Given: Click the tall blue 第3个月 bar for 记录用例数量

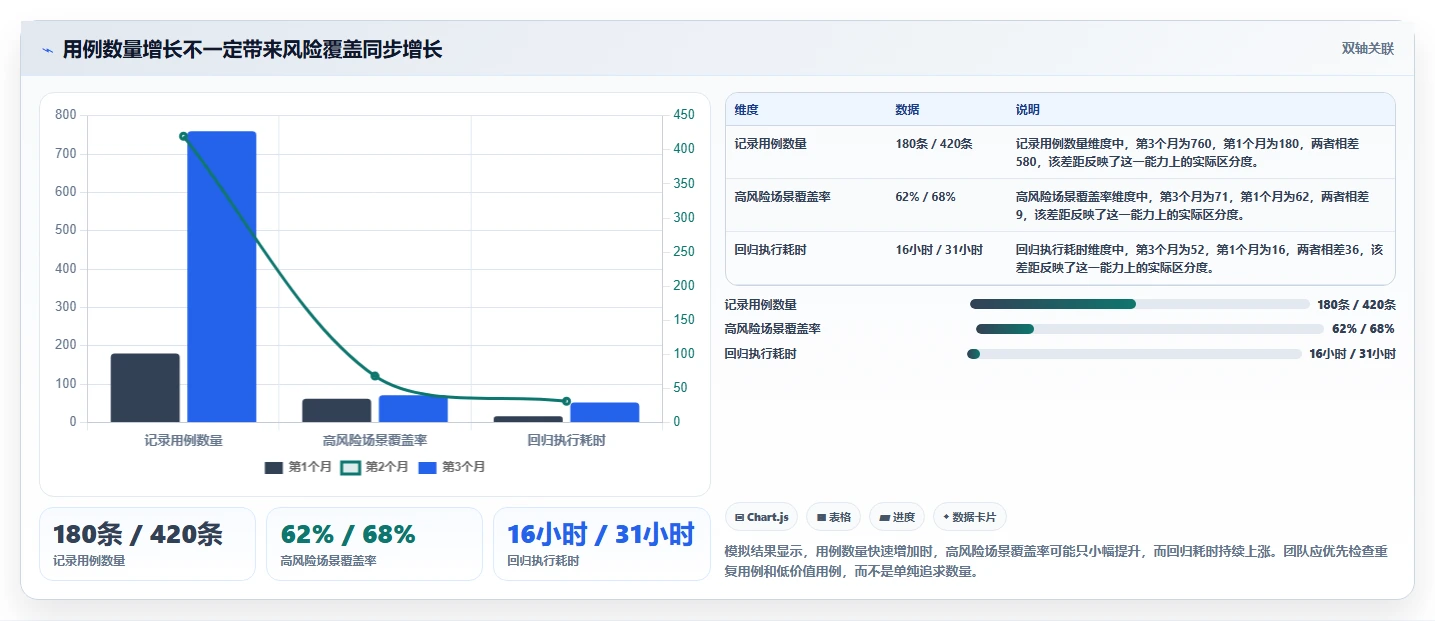Looking at the screenshot, I should 221,276.
